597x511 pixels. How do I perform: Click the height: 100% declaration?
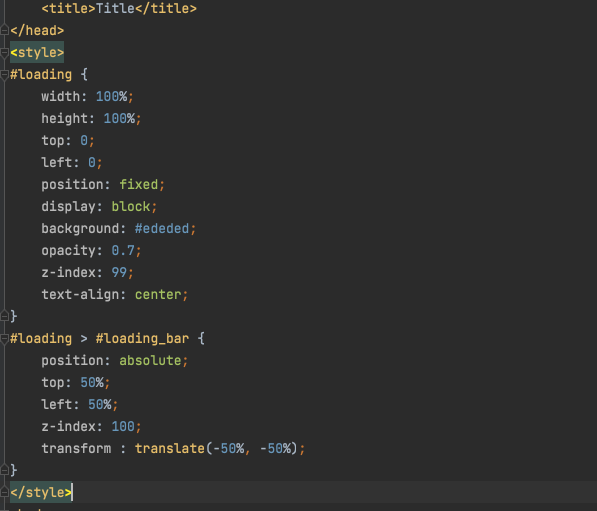point(91,118)
